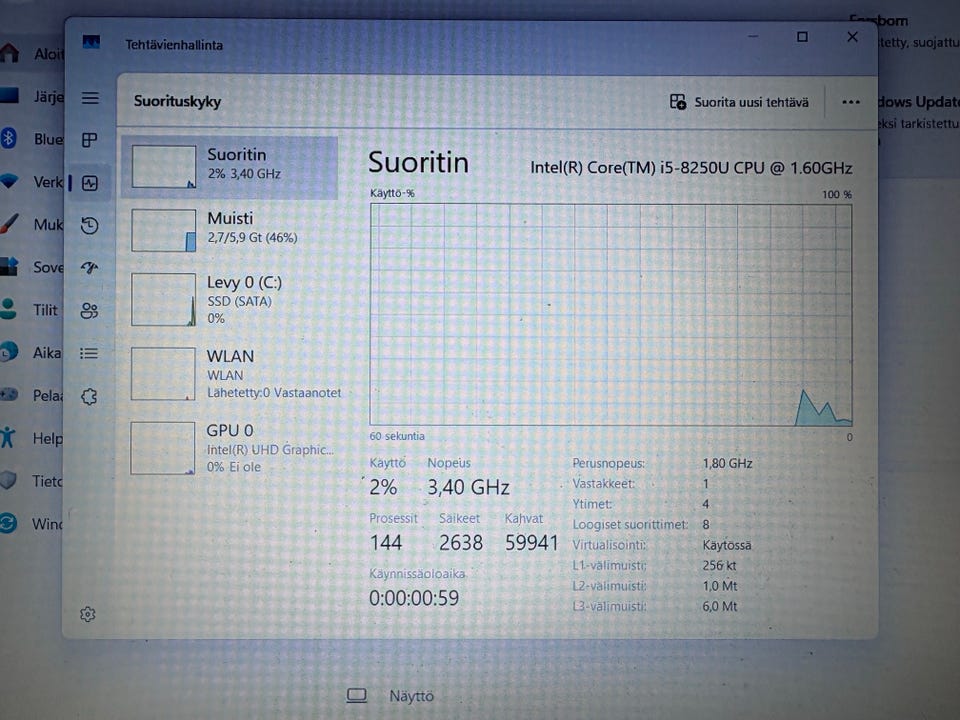Click the Käynnissäoloaika value 0:00:00:59

coord(414,598)
